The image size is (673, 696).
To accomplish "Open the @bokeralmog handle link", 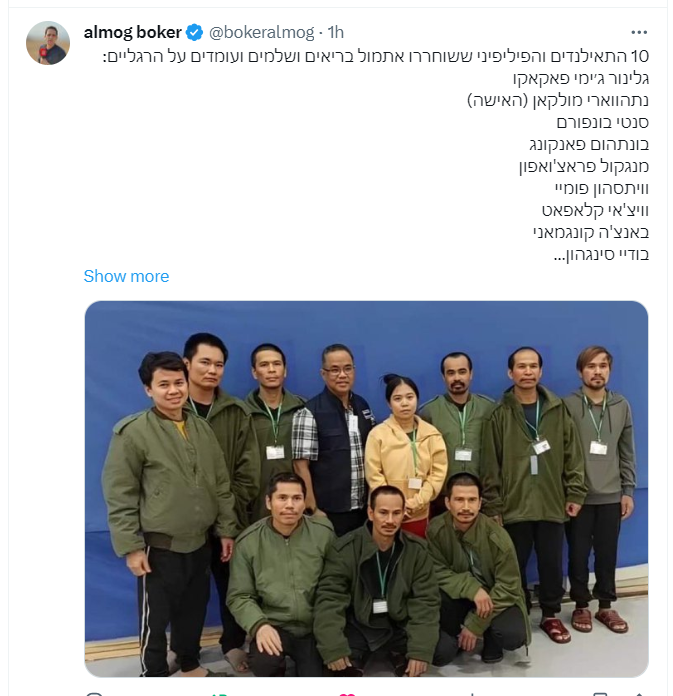I will tap(261, 32).
